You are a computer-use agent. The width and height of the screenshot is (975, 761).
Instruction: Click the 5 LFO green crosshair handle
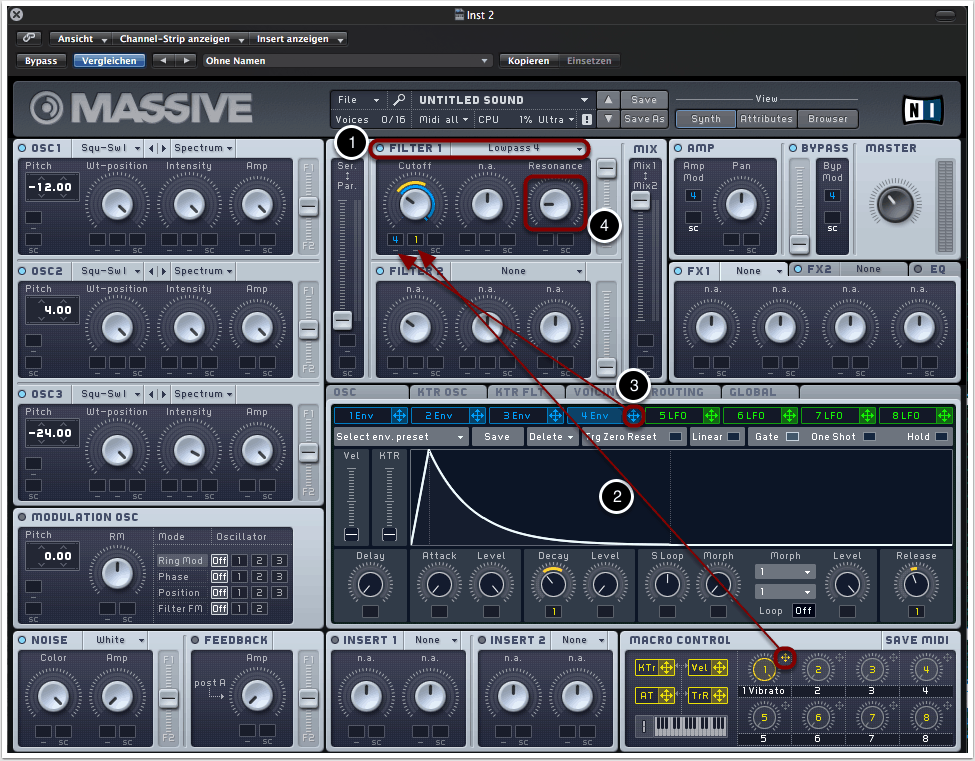(x=711, y=415)
